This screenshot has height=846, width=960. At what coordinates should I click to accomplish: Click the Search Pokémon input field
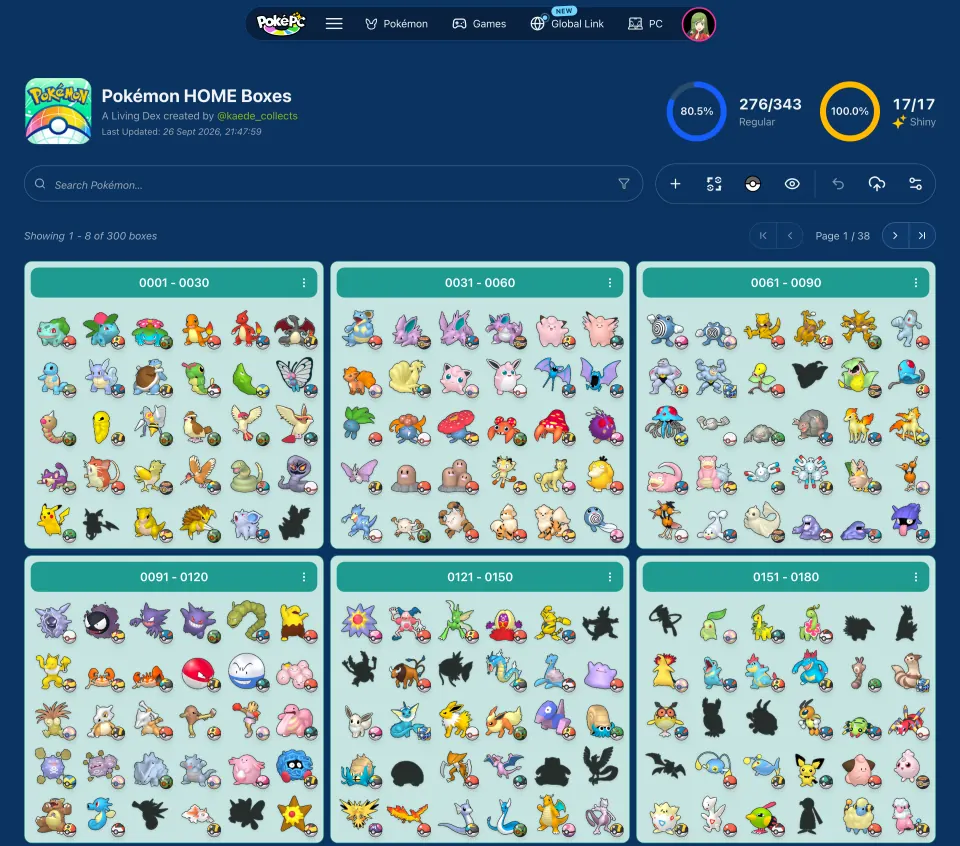pos(333,184)
